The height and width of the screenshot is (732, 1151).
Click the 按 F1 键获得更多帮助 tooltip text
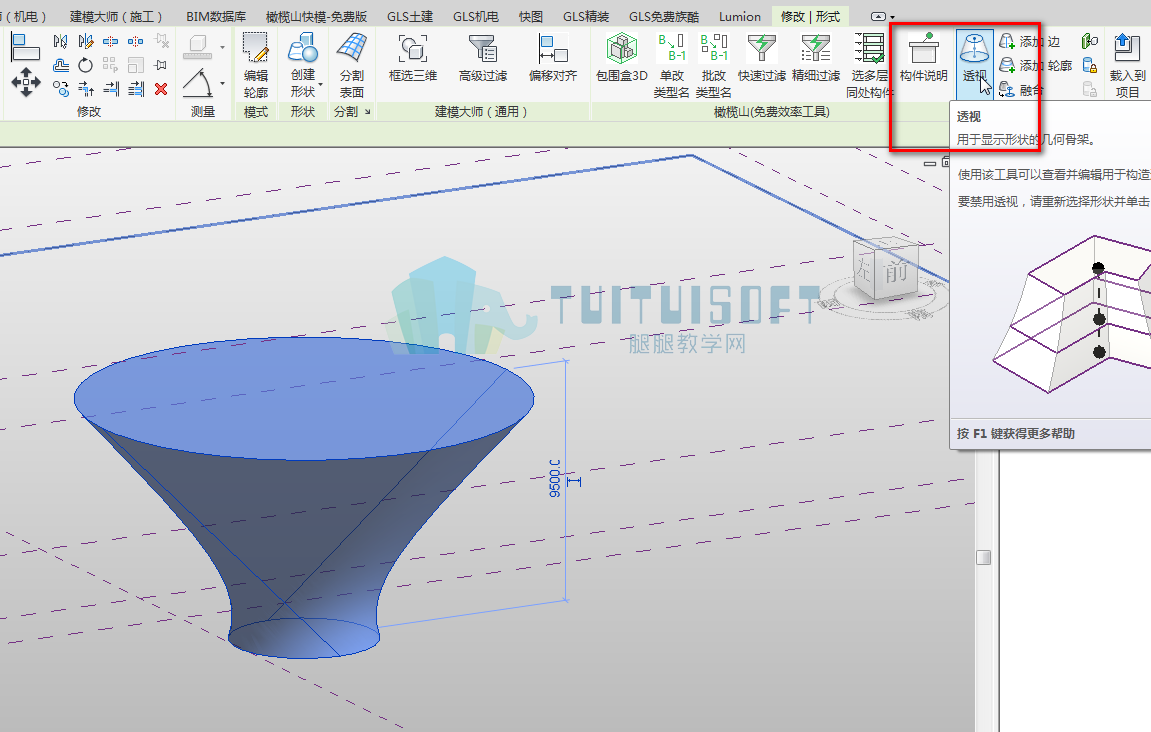(1016, 433)
